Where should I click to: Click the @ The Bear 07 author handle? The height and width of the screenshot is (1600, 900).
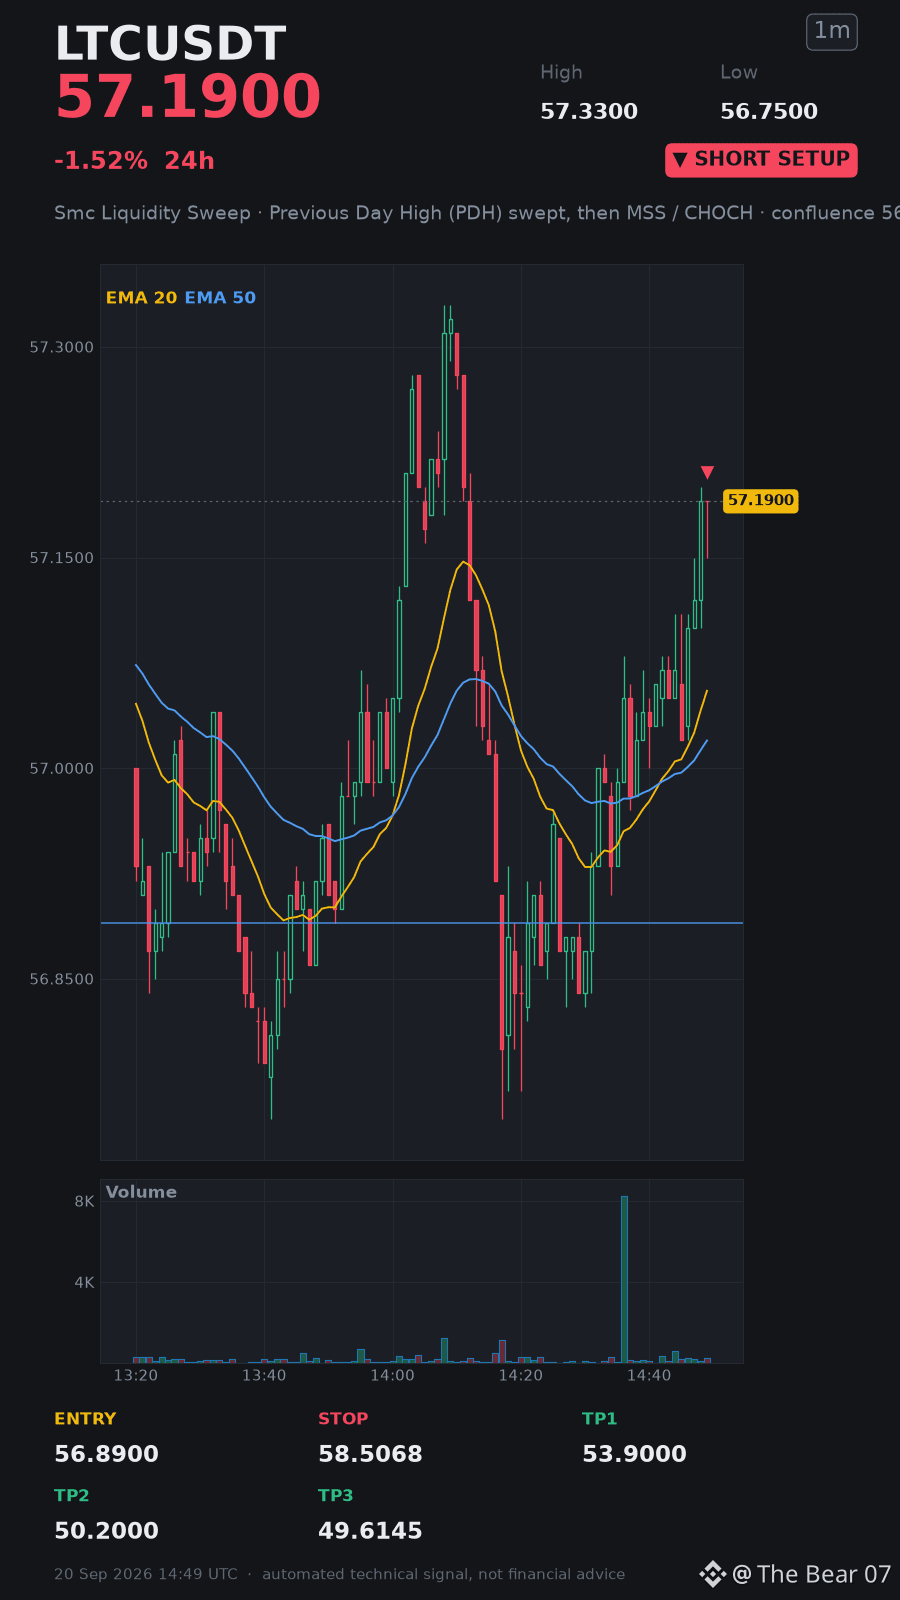(811, 1574)
